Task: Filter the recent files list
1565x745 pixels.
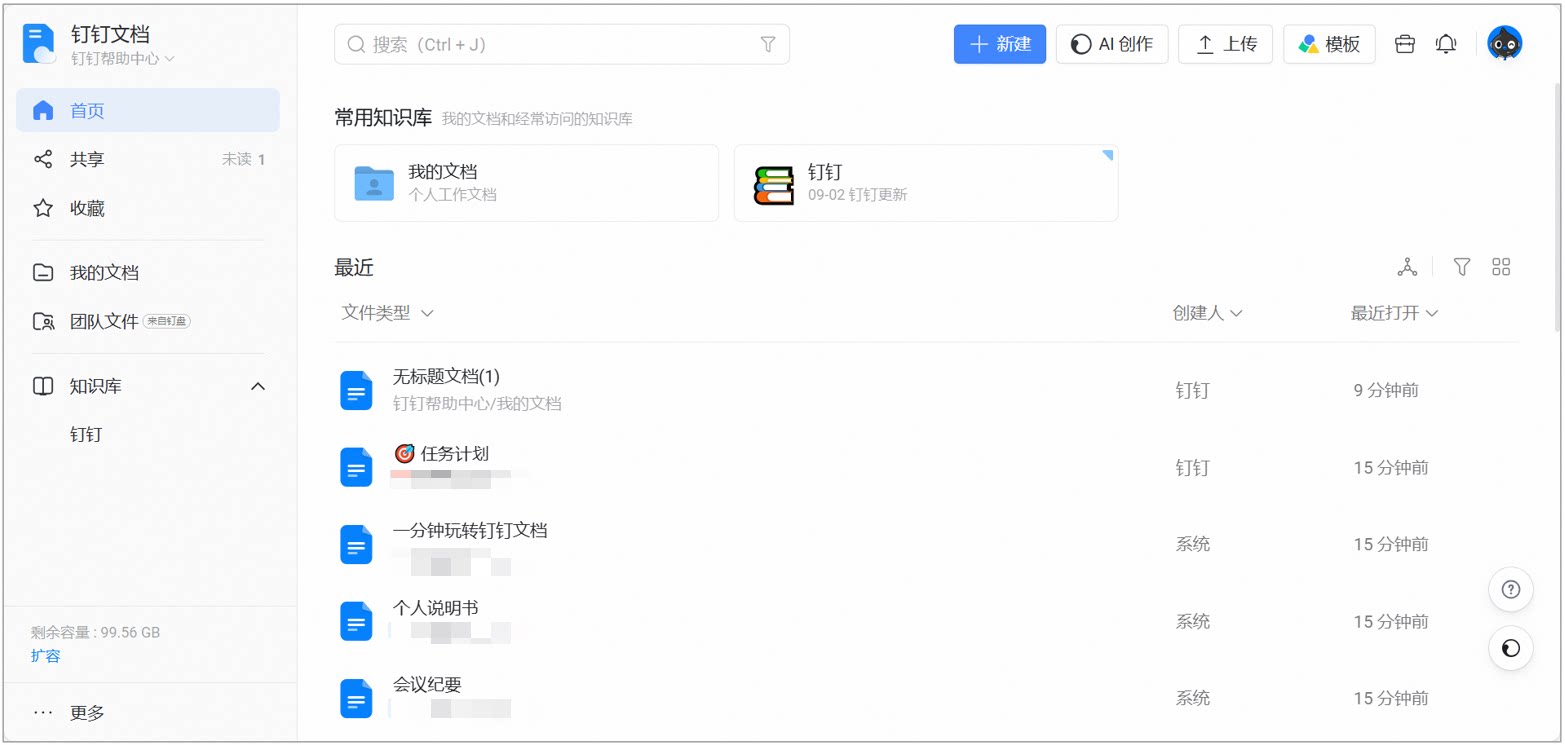Action: click(1462, 267)
